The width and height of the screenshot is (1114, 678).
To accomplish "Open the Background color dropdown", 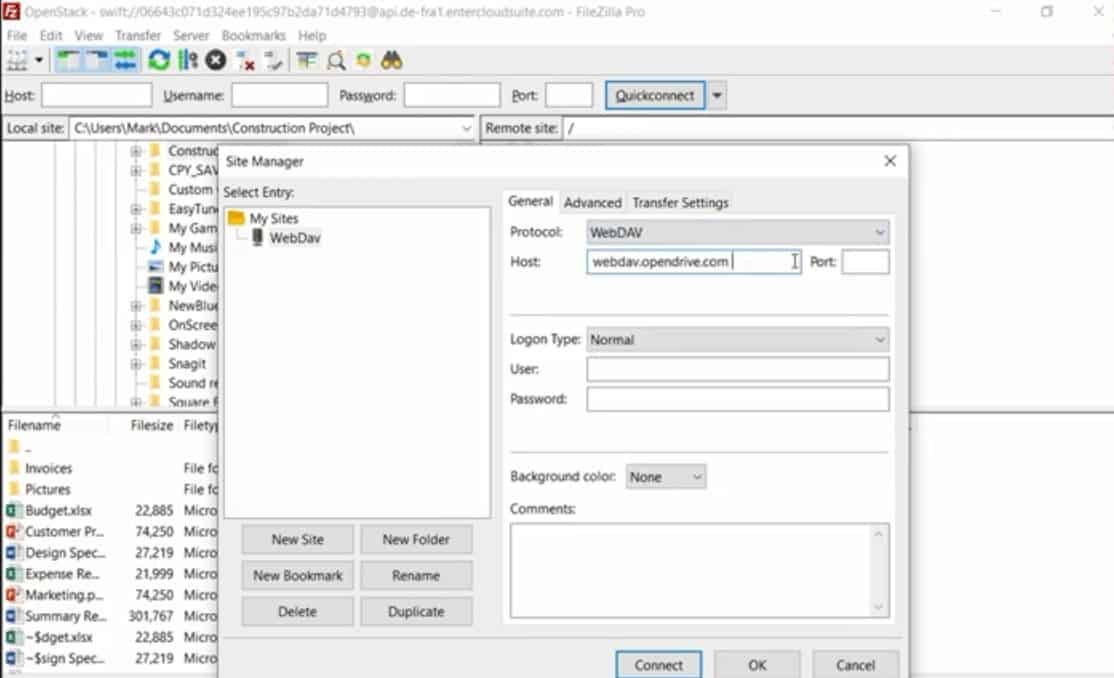I will (x=666, y=477).
